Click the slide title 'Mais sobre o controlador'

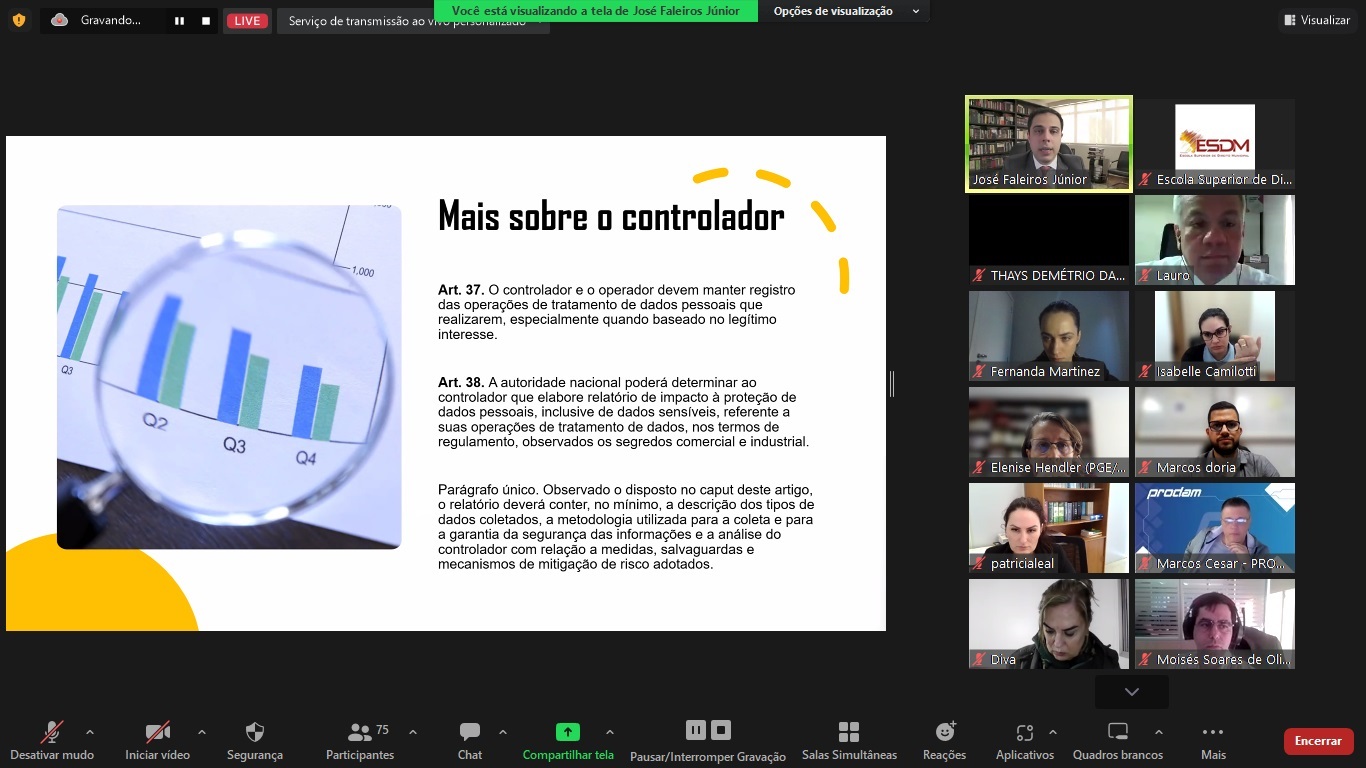(x=611, y=216)
